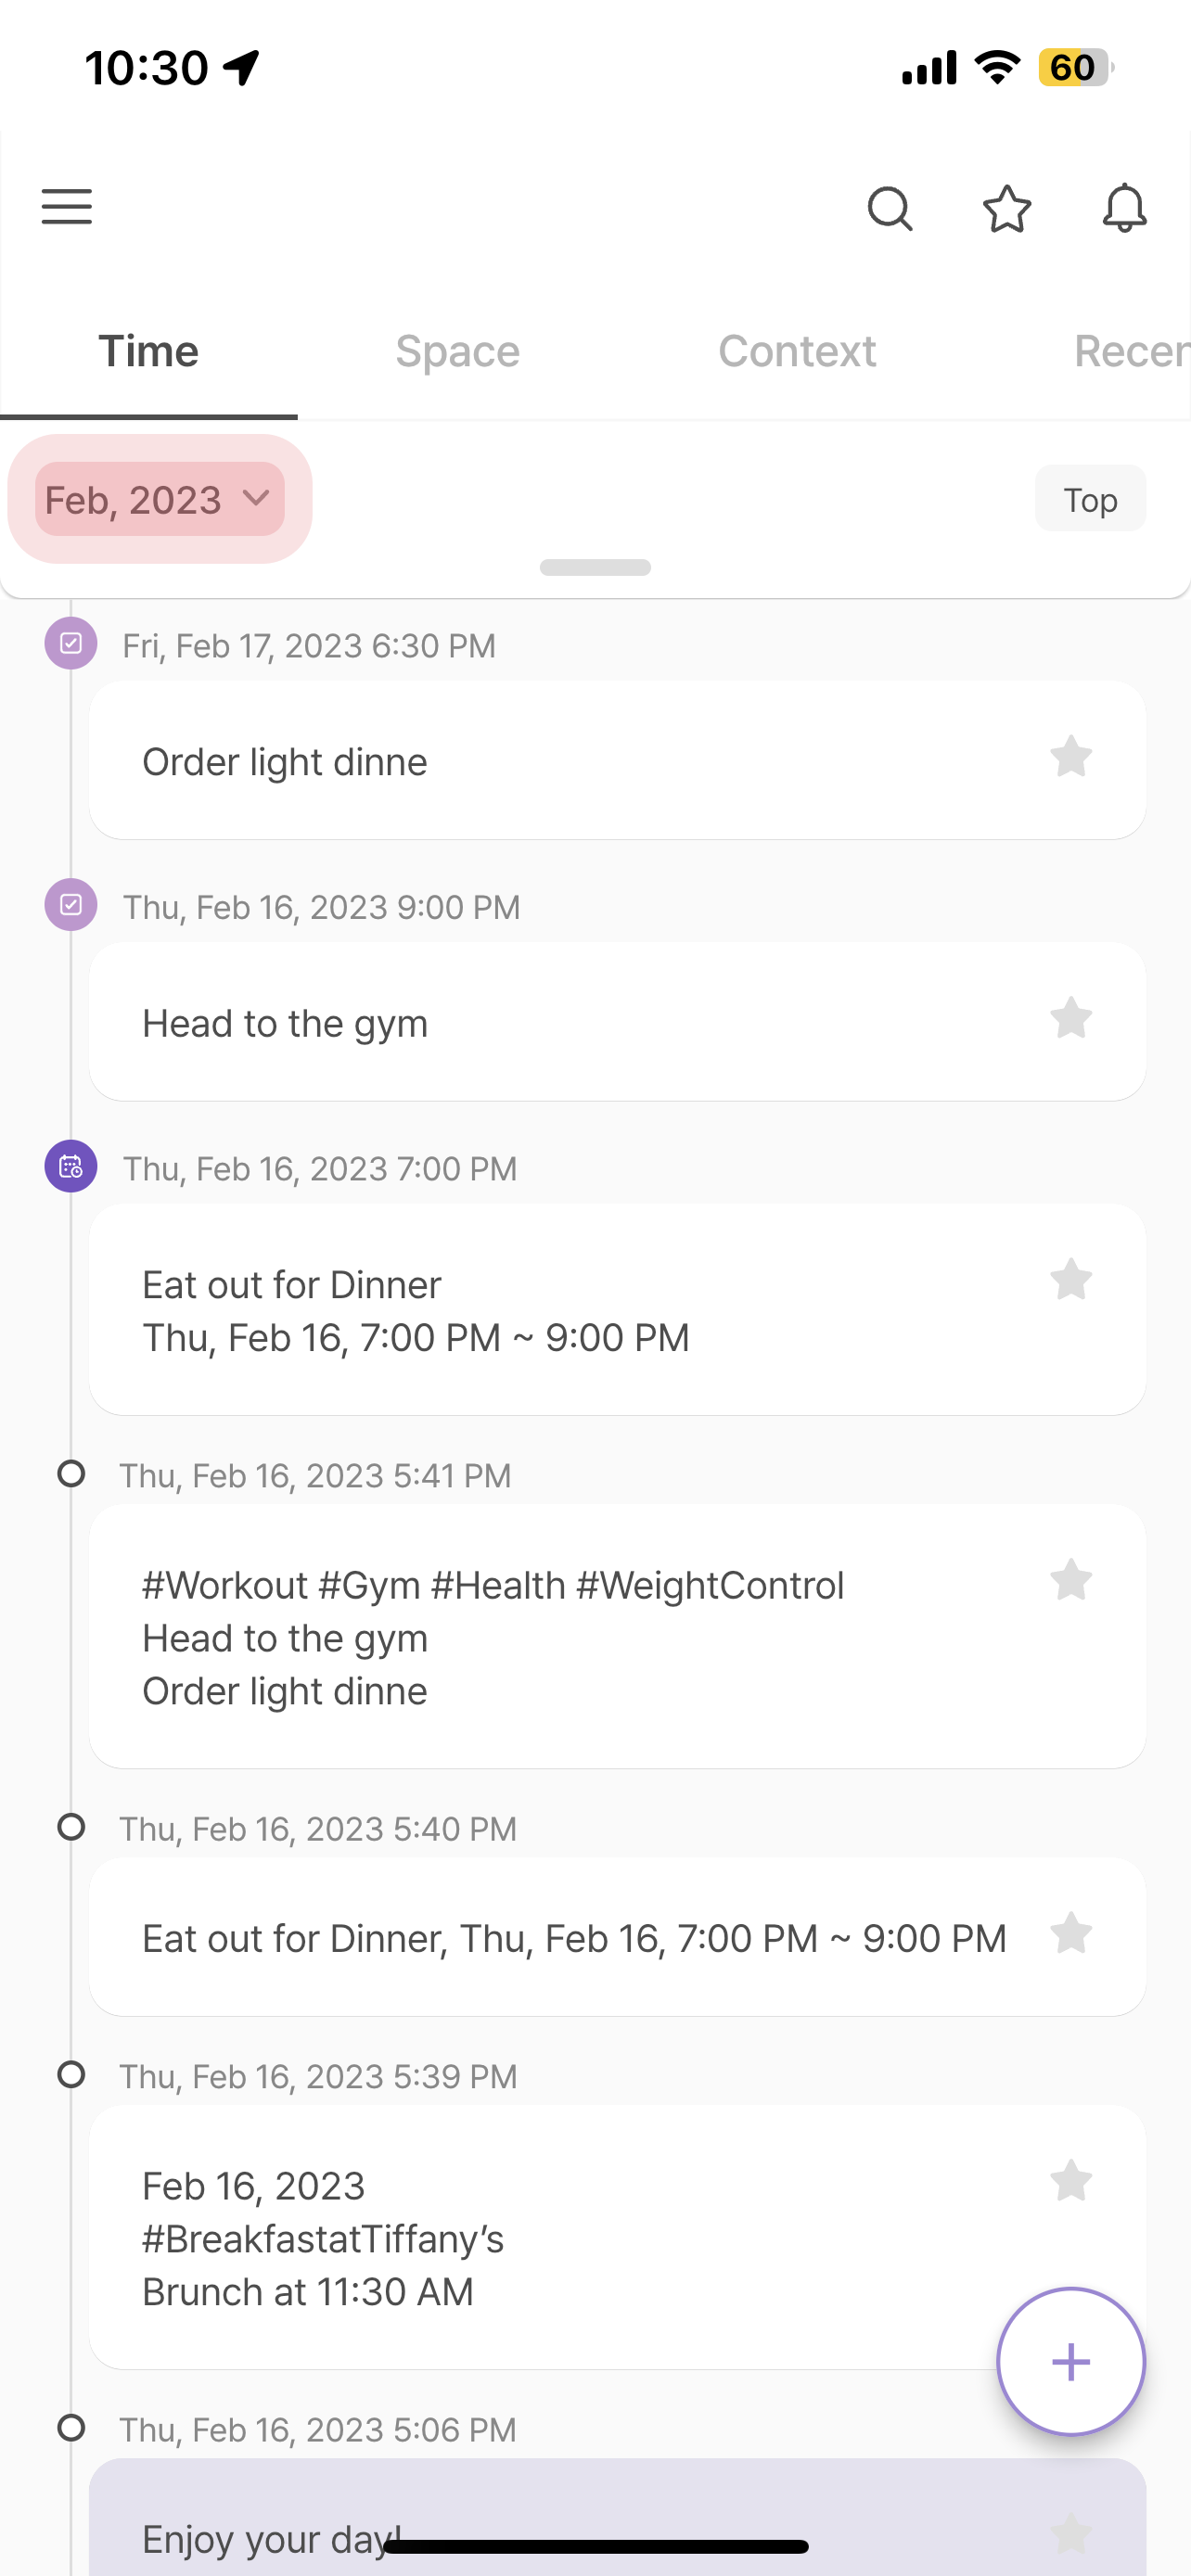Image resolution: width=1191 pixels, height=2576 pixels.
Task: Tap the panel drag handle bar
Action: pos(595,567)
